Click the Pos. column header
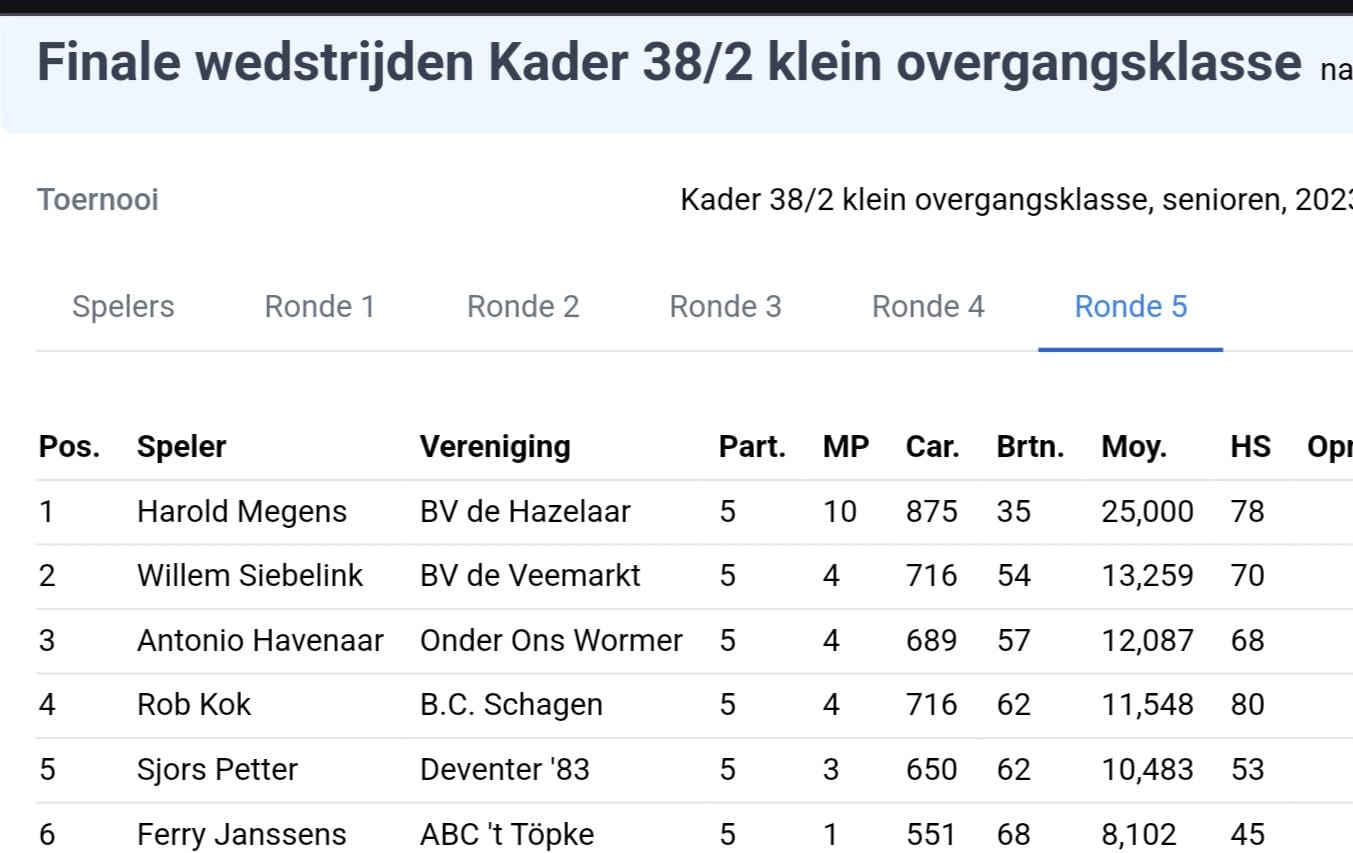This screenshot has height=853, width=1353. tap(70, 447)
